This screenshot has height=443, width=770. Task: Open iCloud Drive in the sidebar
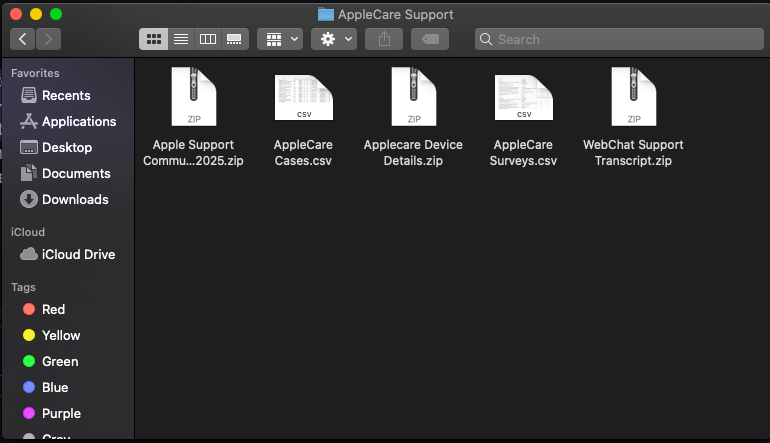(67, 254)
